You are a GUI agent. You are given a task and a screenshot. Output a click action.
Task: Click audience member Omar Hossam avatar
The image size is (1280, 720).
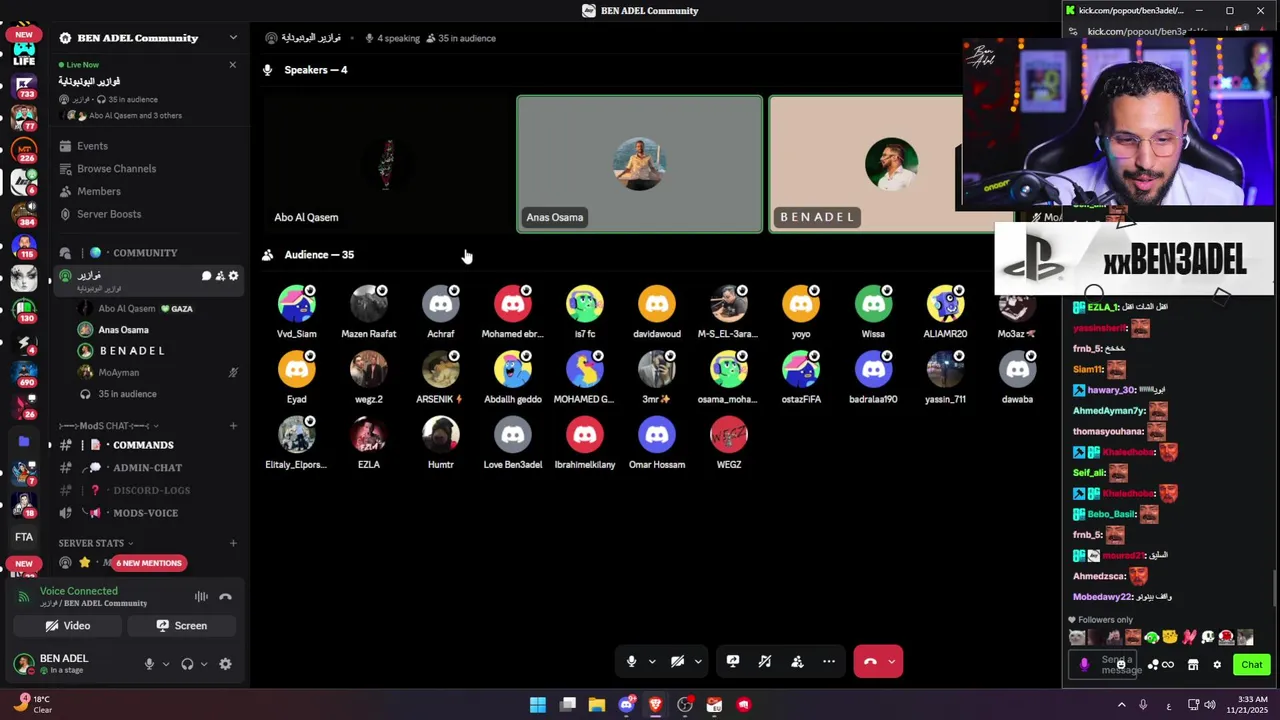[657, 435]
